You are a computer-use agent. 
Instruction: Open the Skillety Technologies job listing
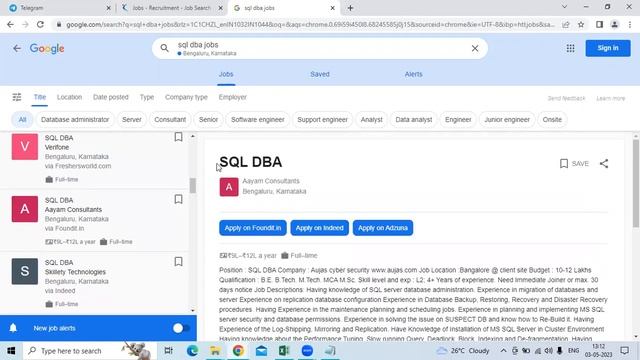[95, 283]
